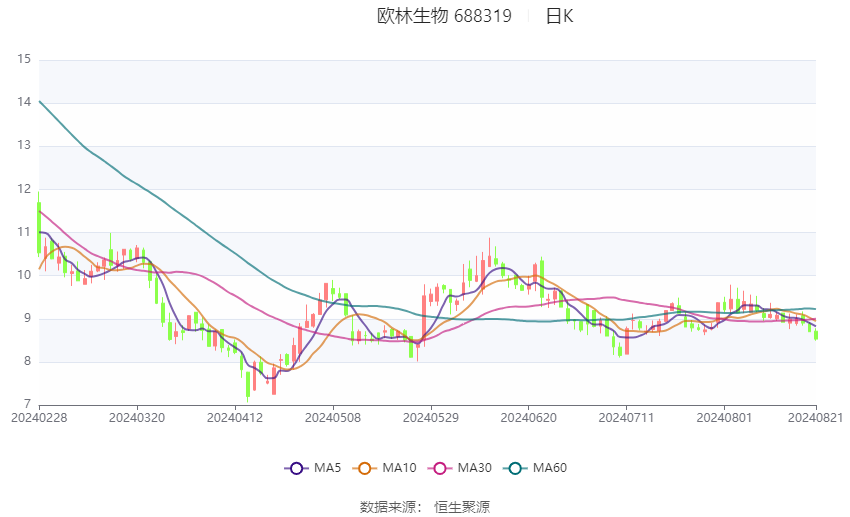The height and width of the screenshot is (517, 850).
Task: Select the 20240620 x-axis date label
Action: coord(529,418)
